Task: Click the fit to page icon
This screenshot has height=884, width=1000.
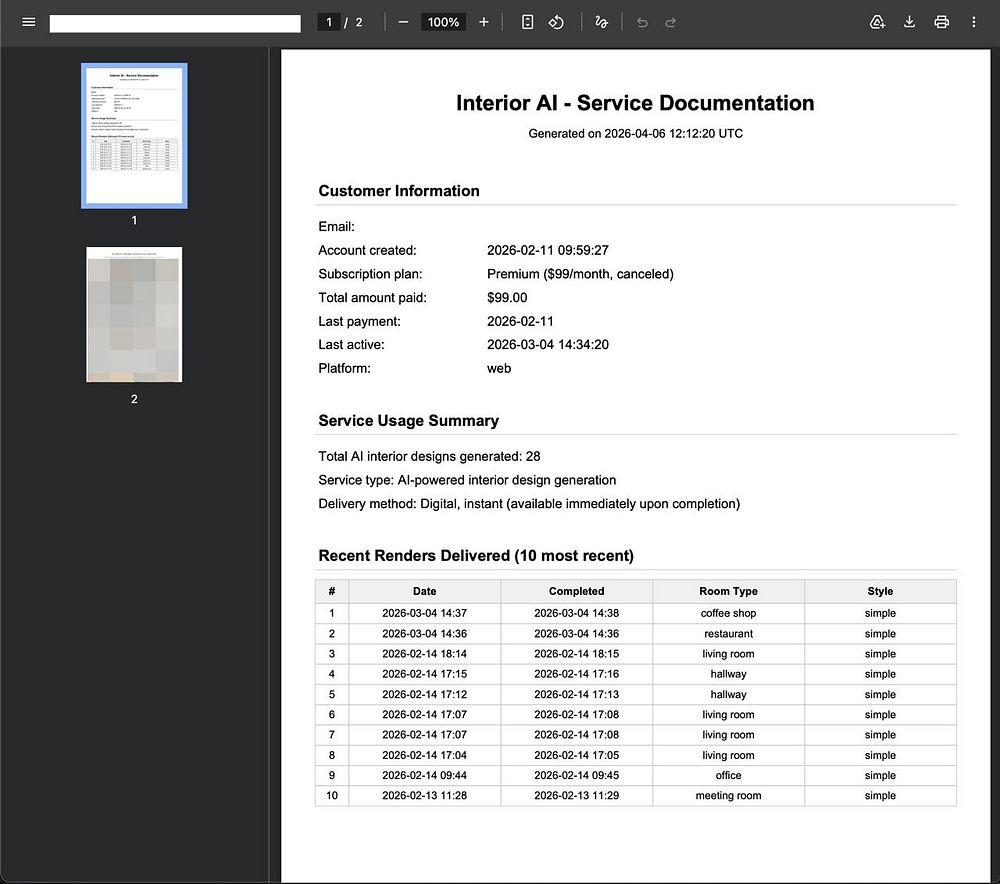Action: (528, 22)
